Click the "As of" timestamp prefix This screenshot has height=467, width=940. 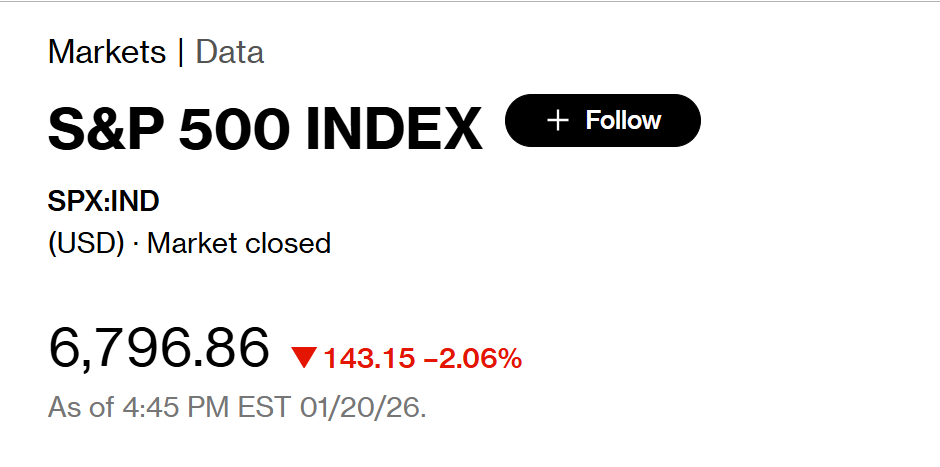pos(75,408)
